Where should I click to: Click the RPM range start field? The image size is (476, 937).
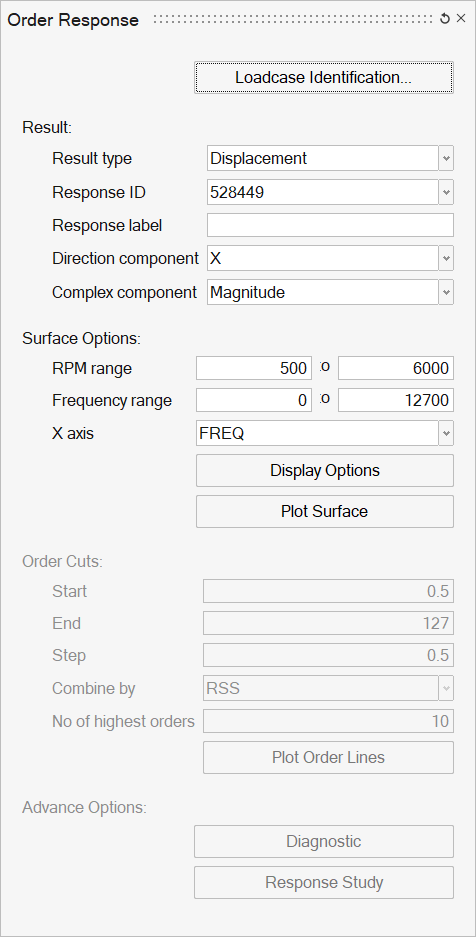click(x=254, y=368)
